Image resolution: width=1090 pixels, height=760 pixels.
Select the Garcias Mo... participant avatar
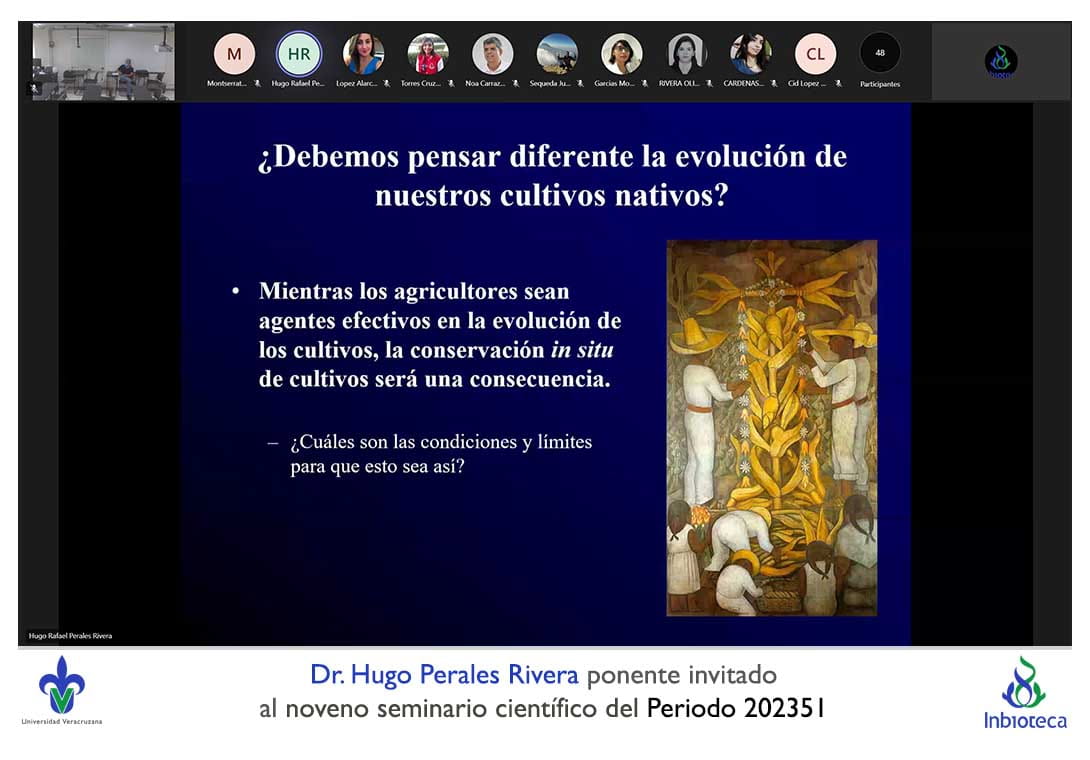pyautogui.click(x=622, y=54)
